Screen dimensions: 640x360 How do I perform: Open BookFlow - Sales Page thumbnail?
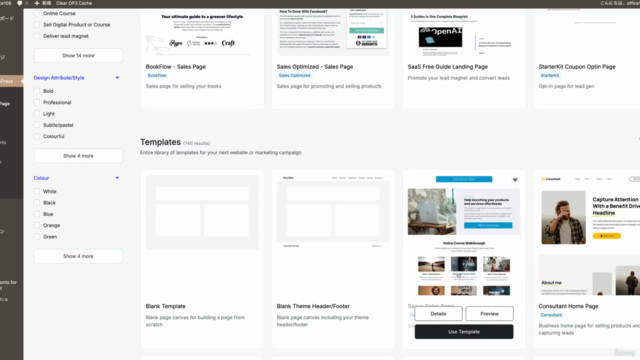[202, 33]
